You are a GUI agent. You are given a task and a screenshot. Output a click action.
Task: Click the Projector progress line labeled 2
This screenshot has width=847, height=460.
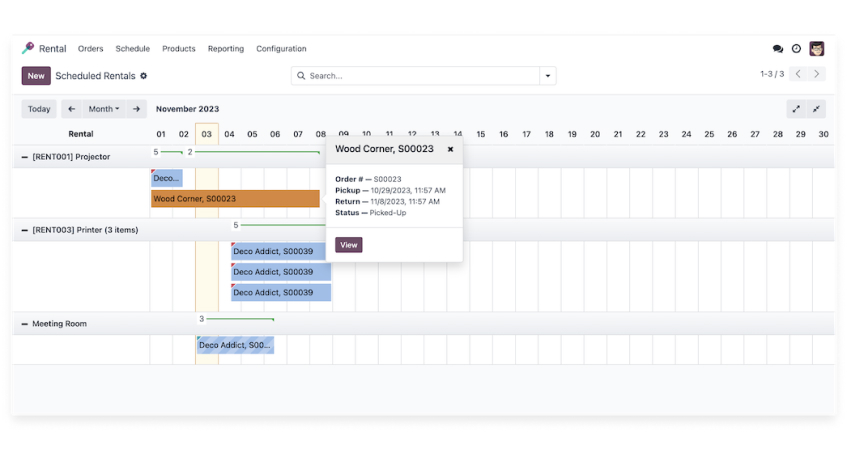tap(257, 152)
